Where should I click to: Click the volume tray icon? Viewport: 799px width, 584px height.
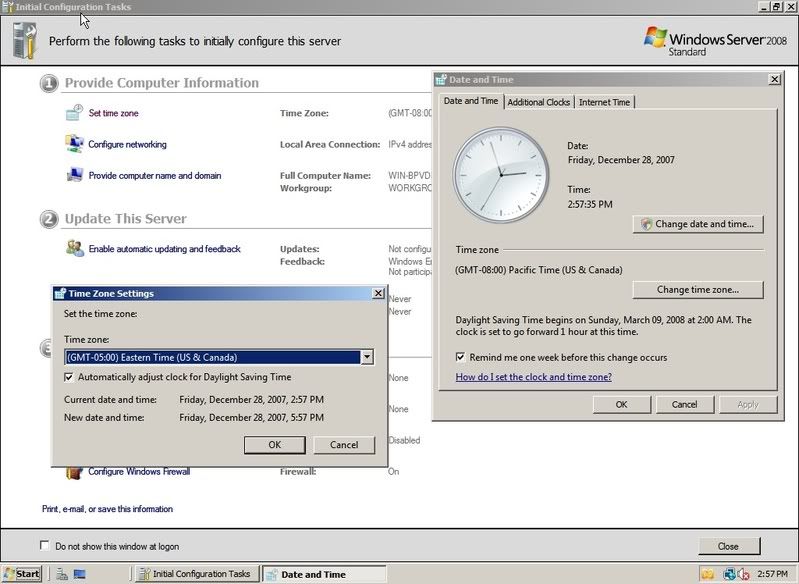[743, 574]
